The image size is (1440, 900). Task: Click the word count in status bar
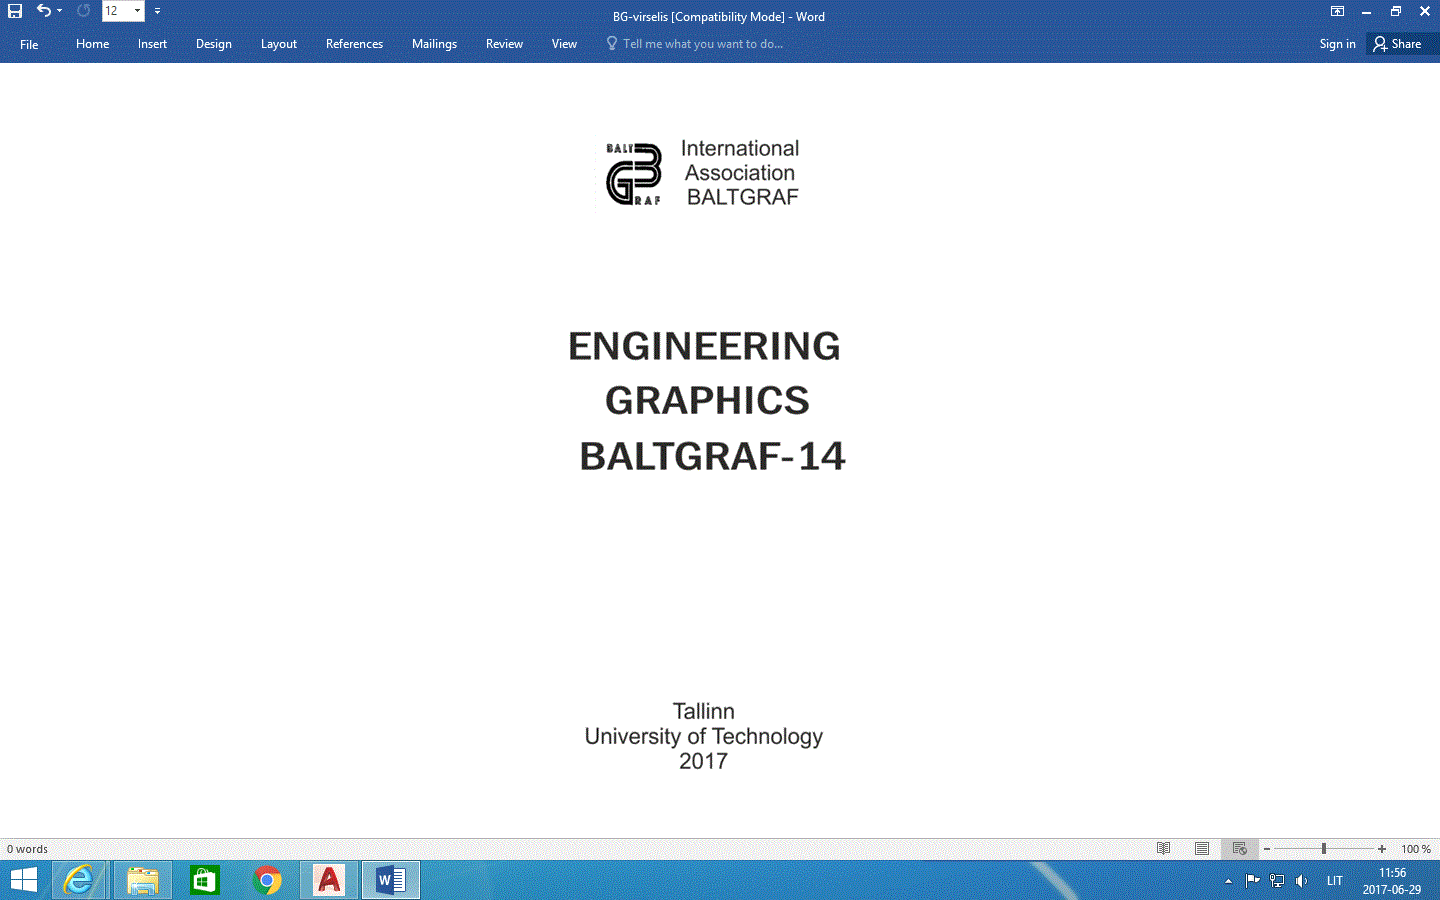pos(27,849)
